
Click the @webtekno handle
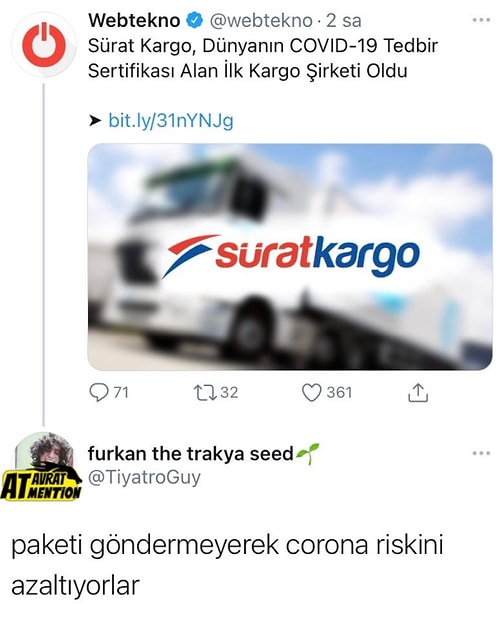[x=261, y=21]
